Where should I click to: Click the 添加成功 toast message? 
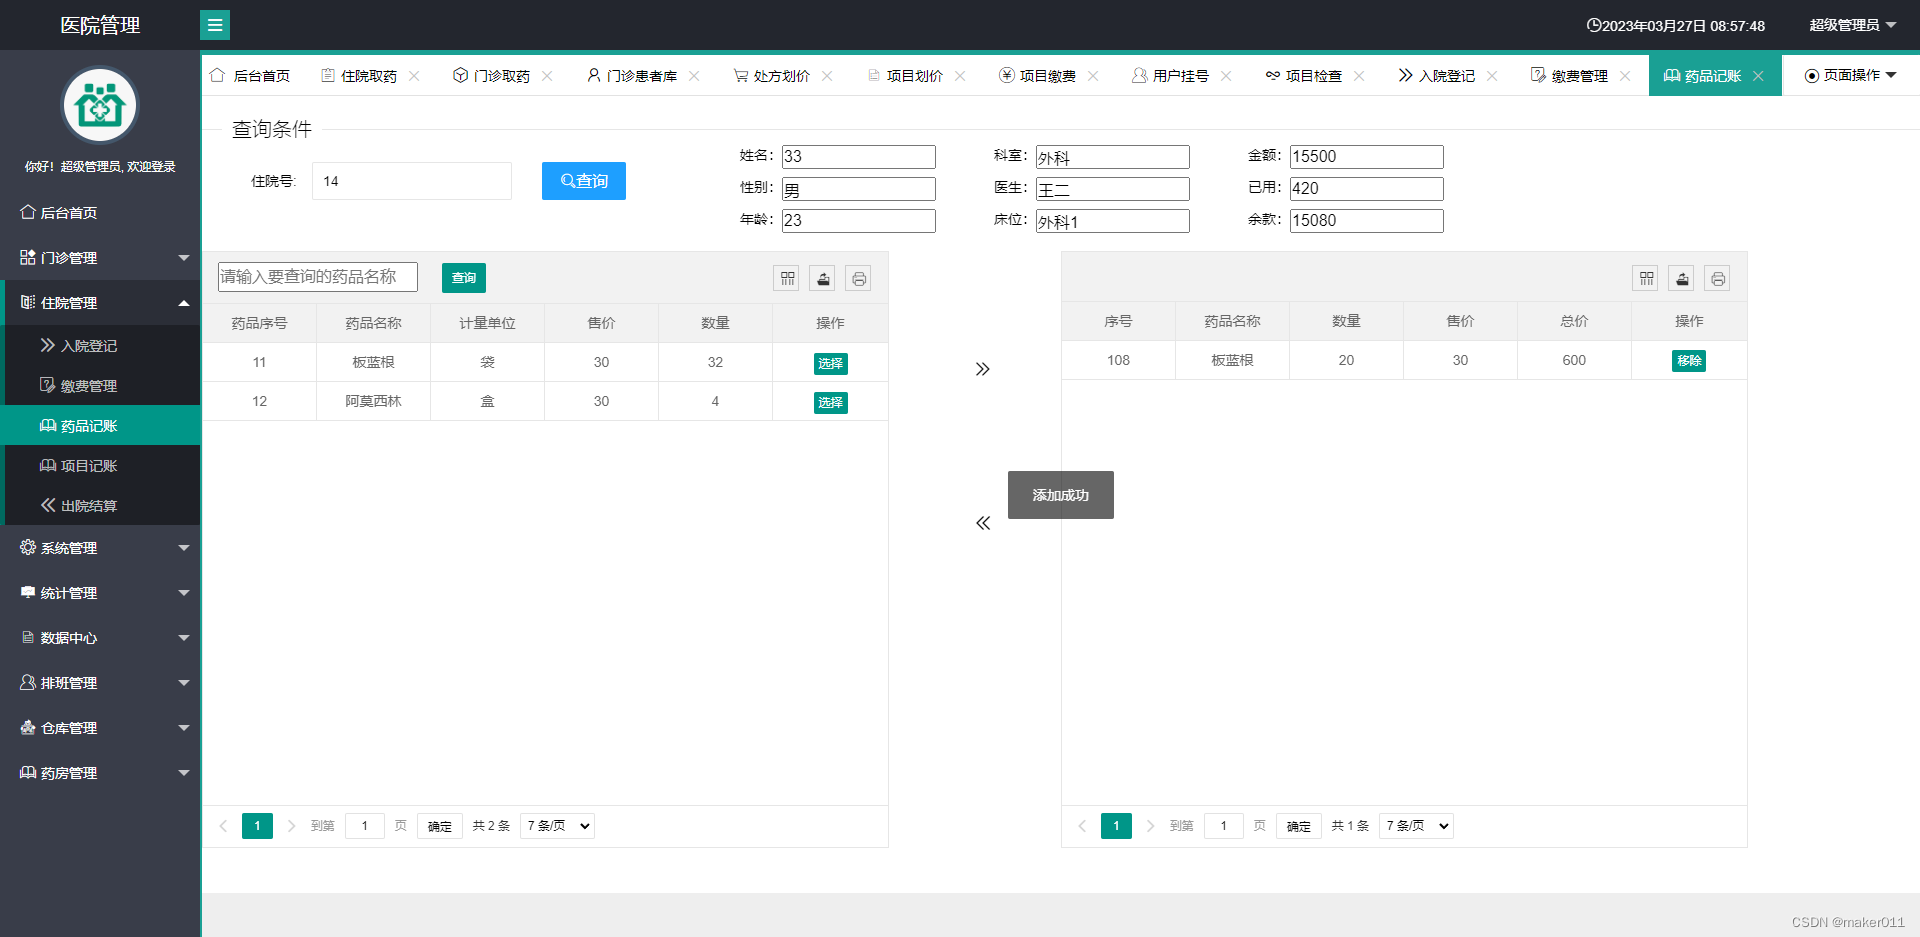click(1061, 495)
